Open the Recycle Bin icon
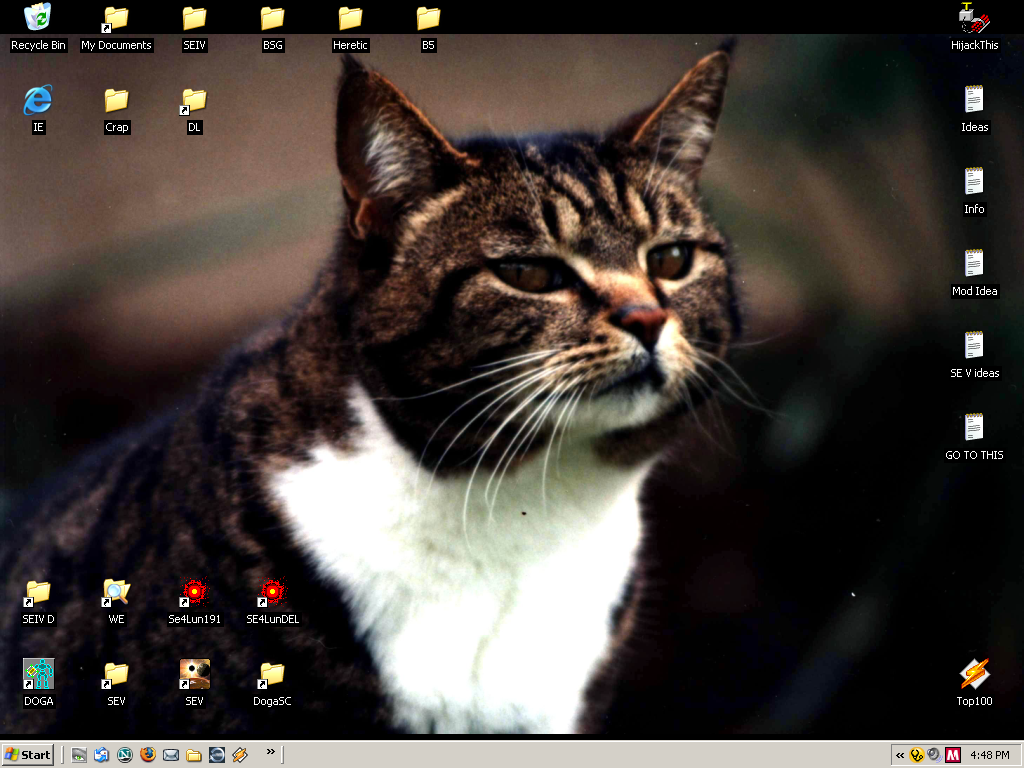This screenshot has width=1024, height=768. pos(38,18)
